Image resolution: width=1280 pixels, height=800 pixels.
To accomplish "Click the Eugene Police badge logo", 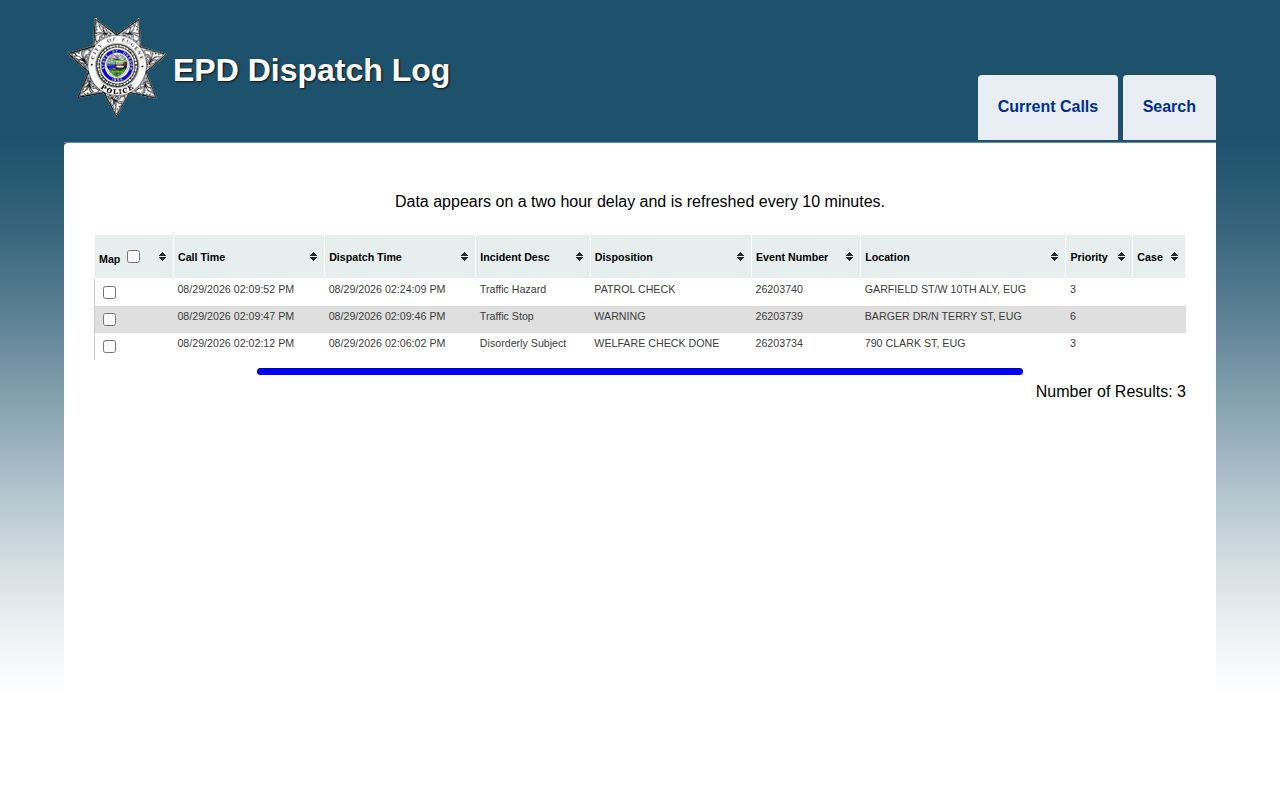I will (x=116, y=66).
